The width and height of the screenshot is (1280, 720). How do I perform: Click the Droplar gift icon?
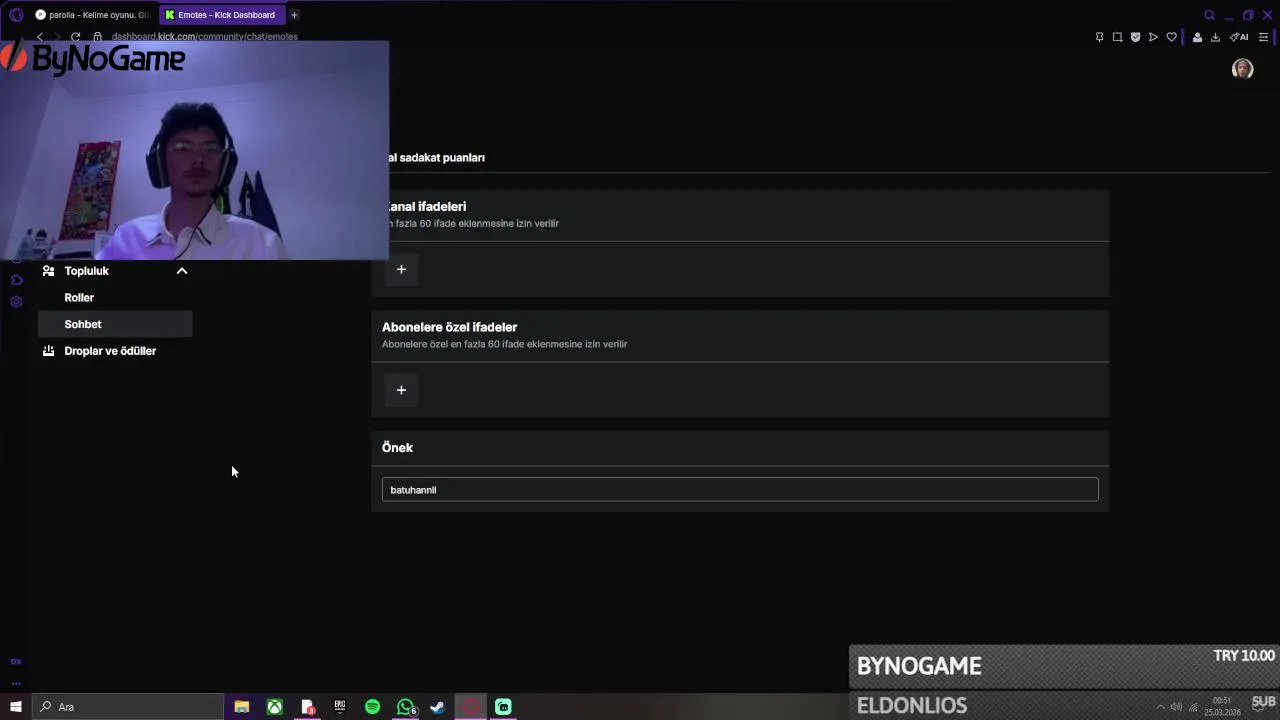click(x=48, y=351)
